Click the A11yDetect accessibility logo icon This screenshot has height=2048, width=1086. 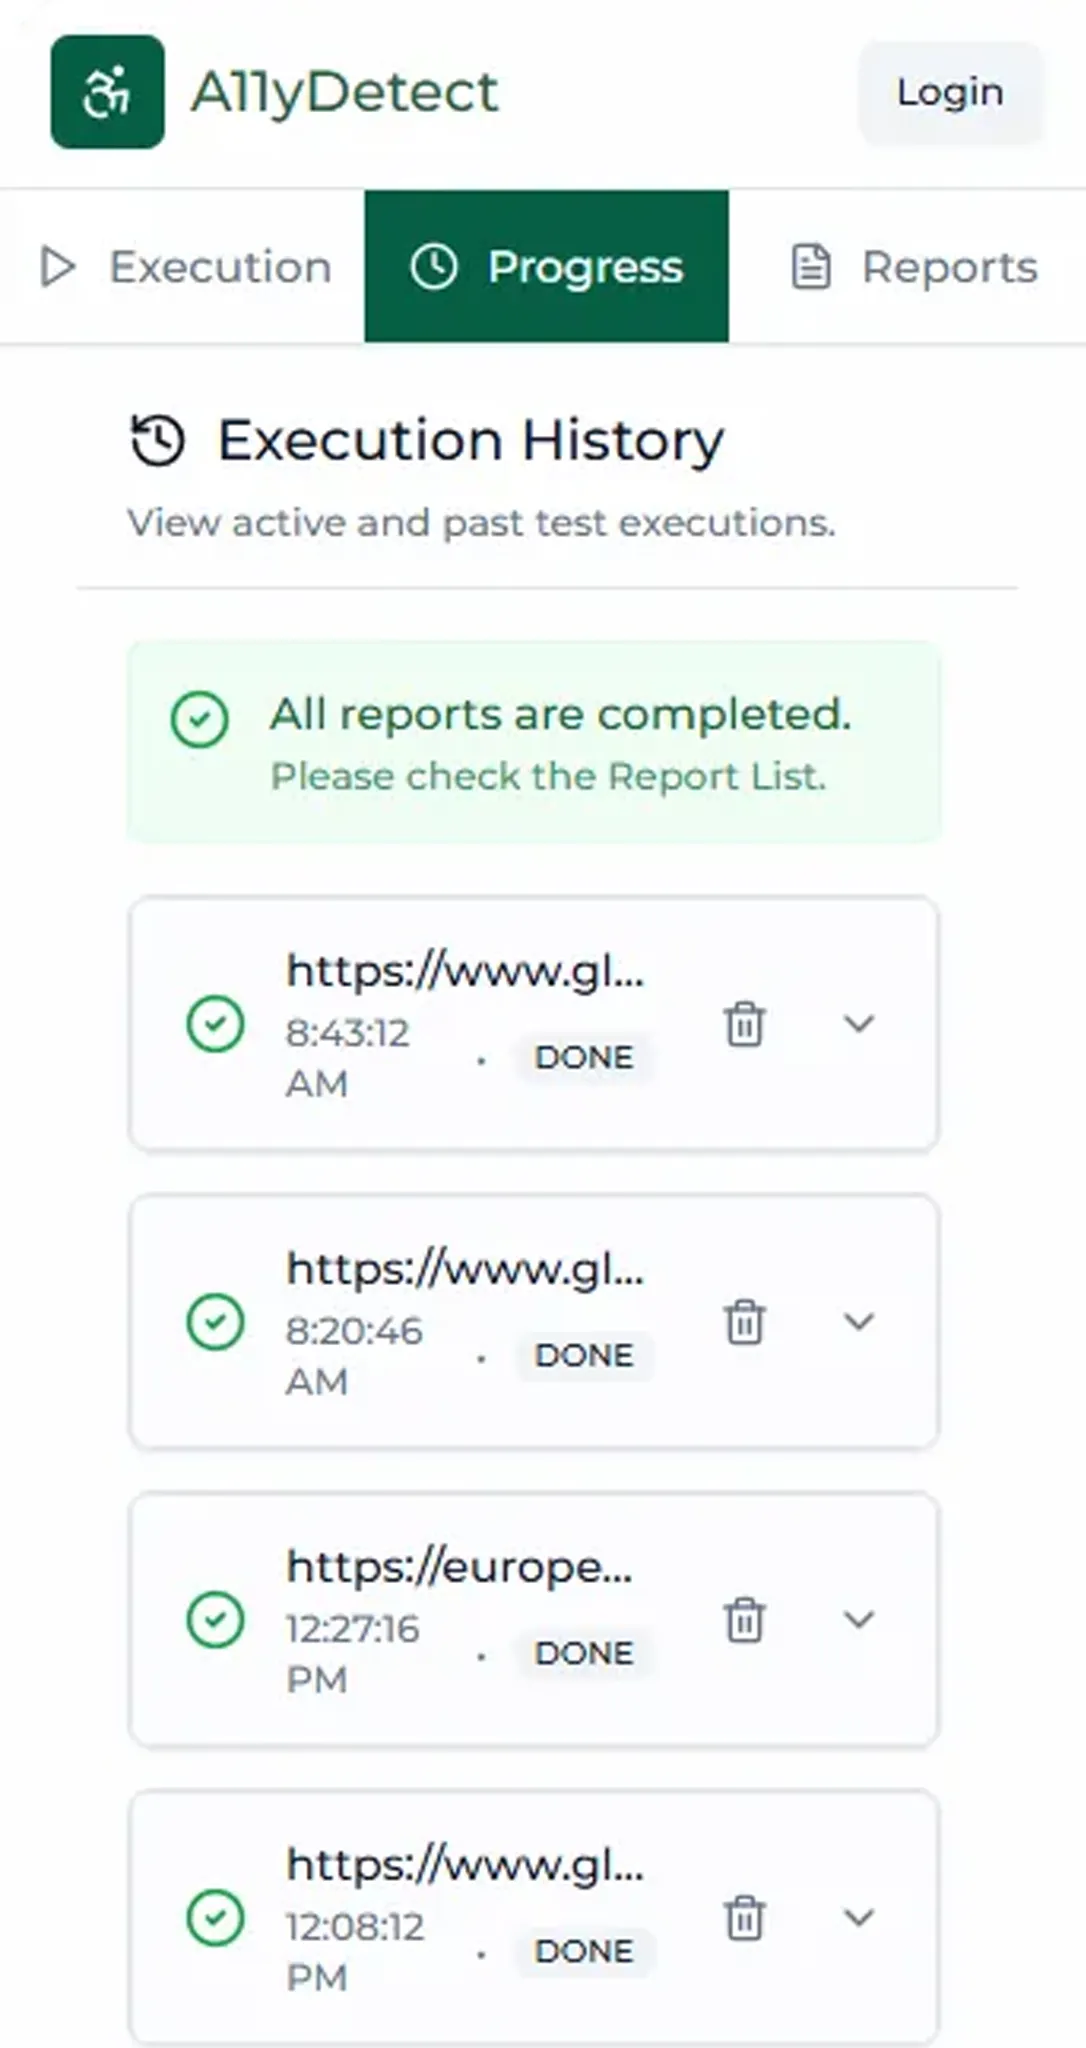pos(107,92)
